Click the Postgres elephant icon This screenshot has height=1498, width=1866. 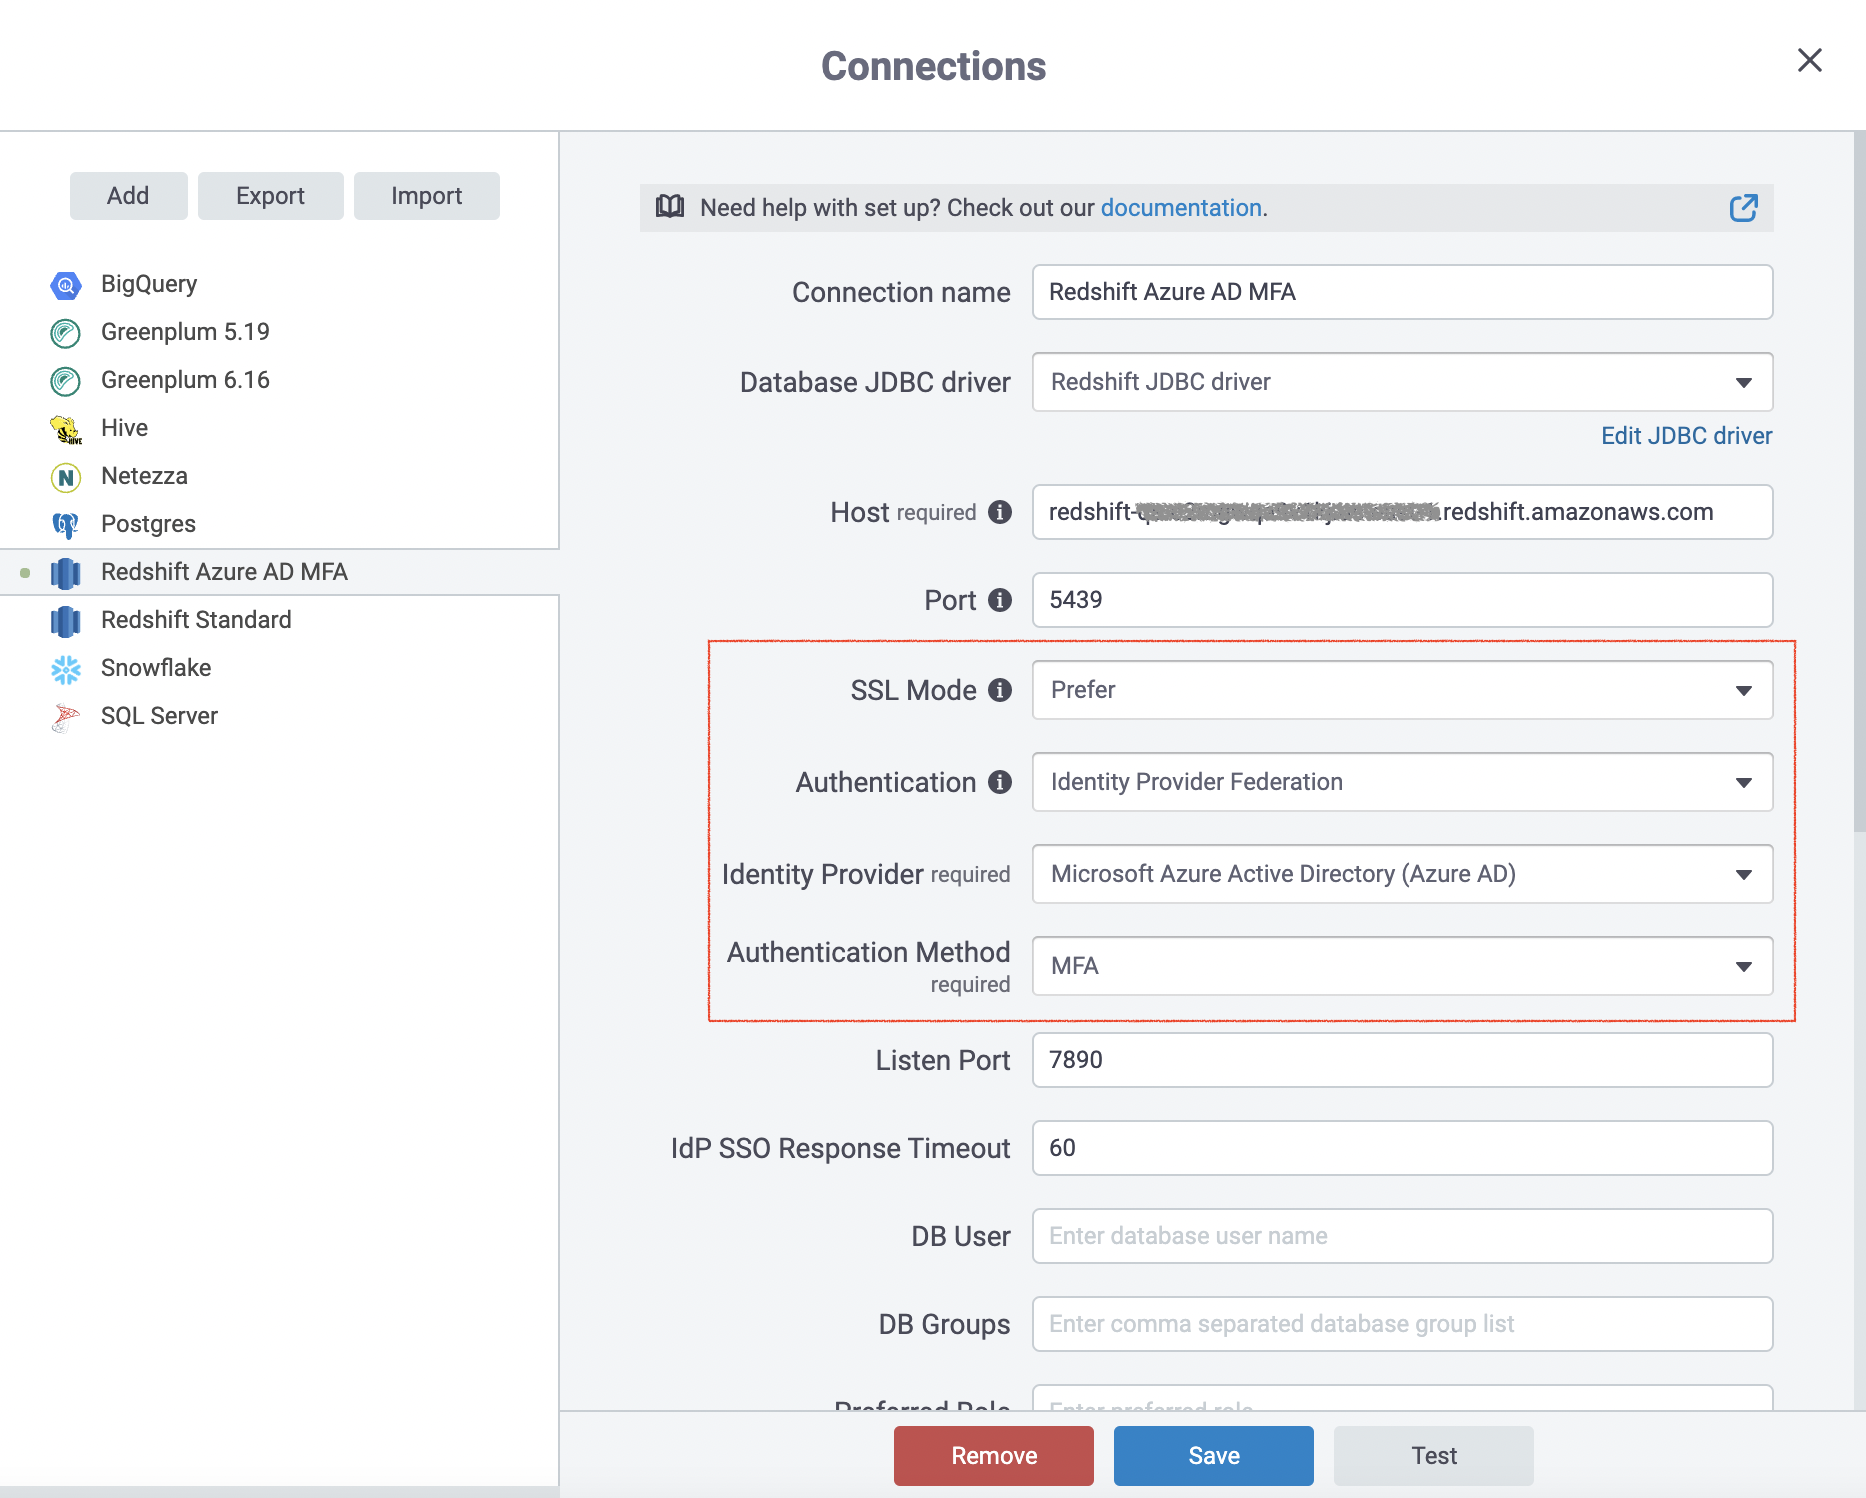(66, 525)
